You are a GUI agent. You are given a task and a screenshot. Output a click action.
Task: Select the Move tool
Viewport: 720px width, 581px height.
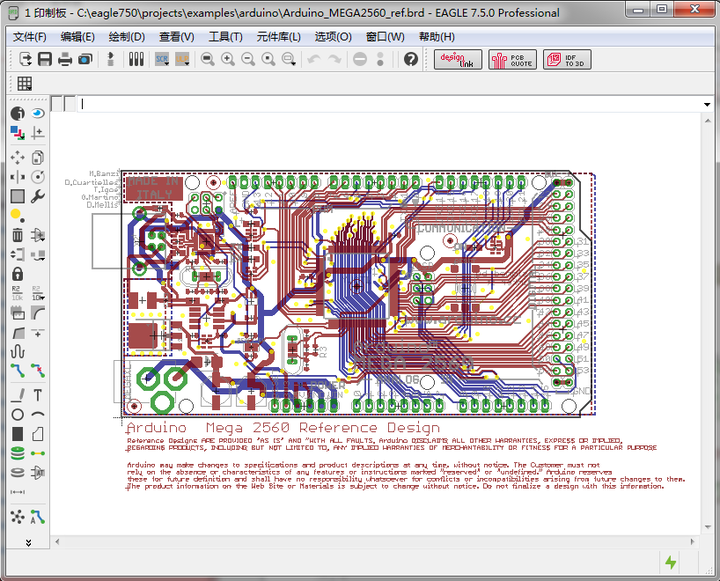point(17,158)
